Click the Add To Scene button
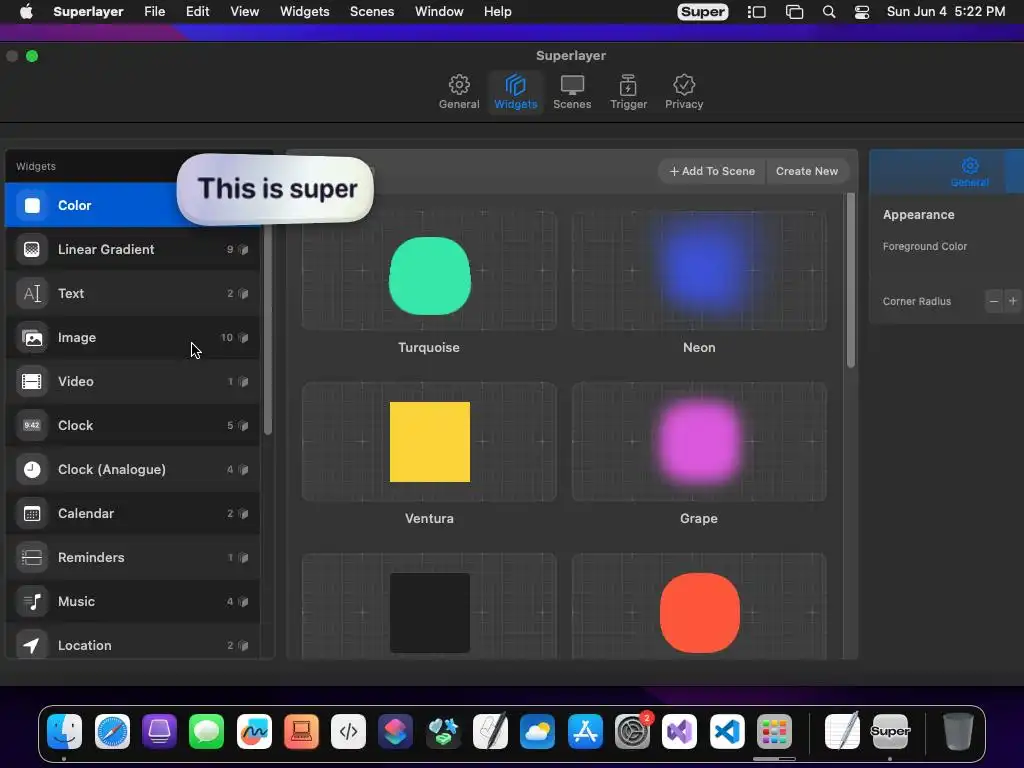The image size is (1024, 768). pyautogui.click(x=712, y=171)
